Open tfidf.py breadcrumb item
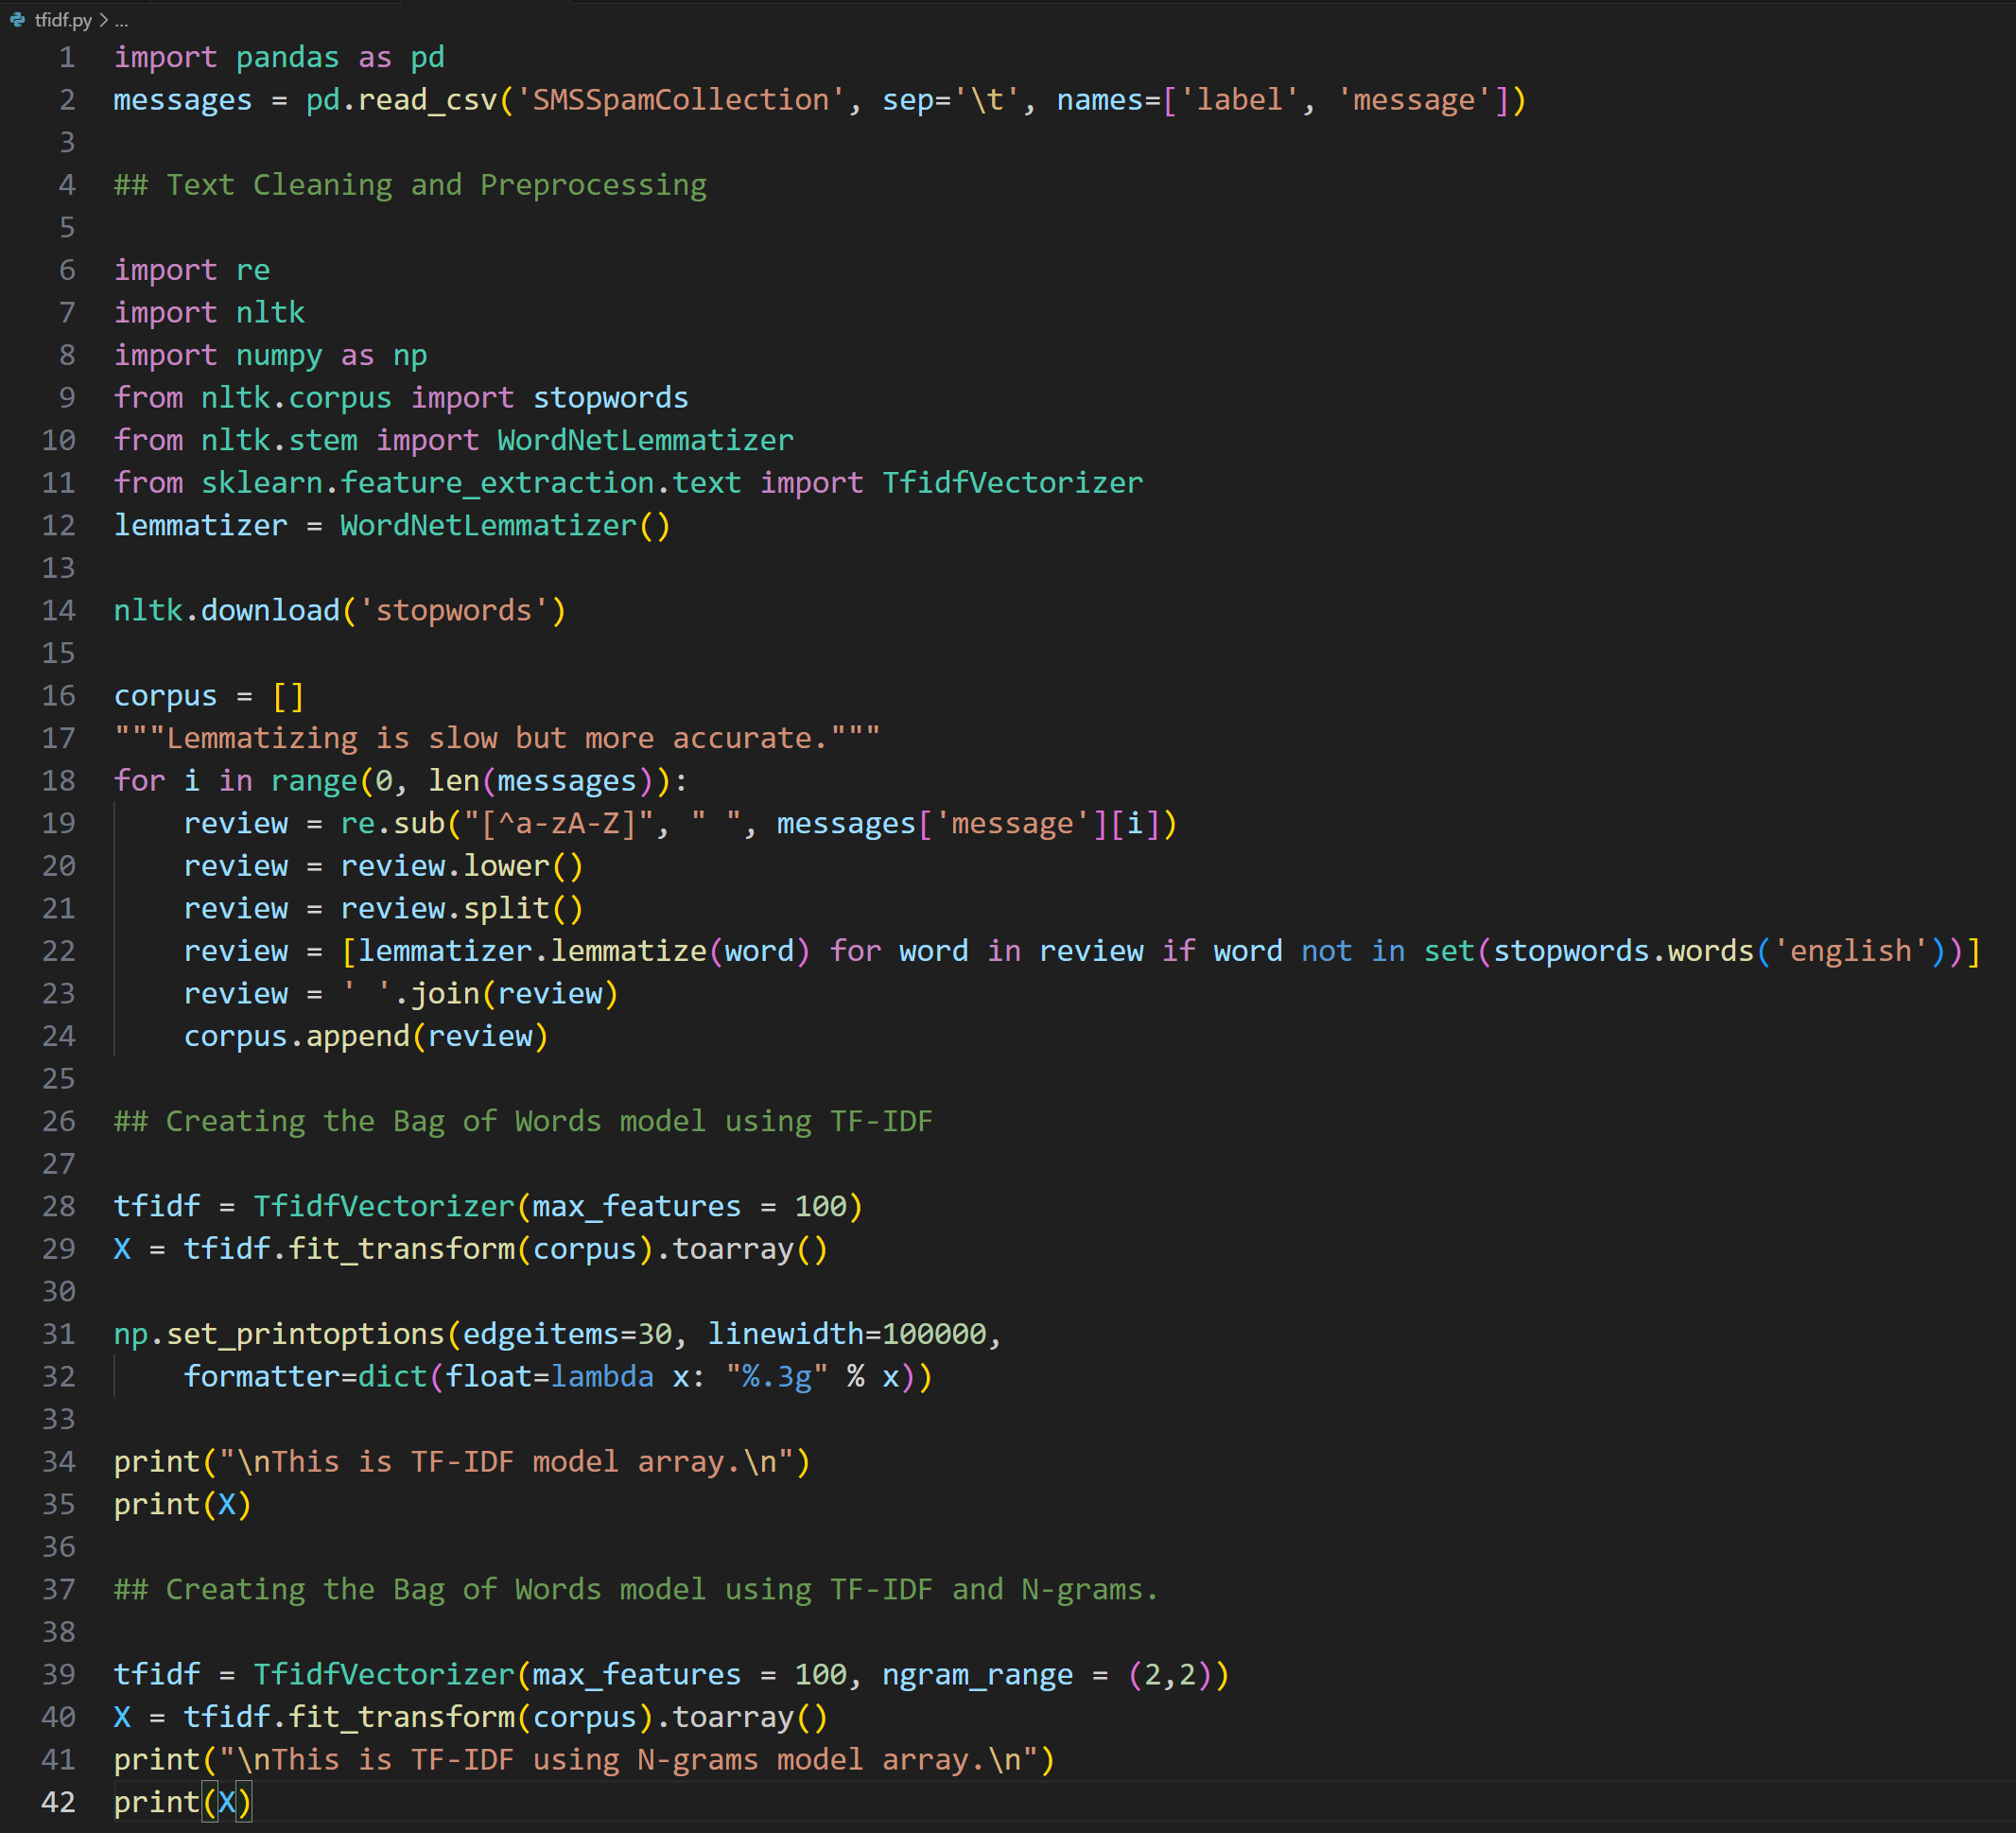The width and height of the screenshot is (2016, 1833). coord(62,20)
